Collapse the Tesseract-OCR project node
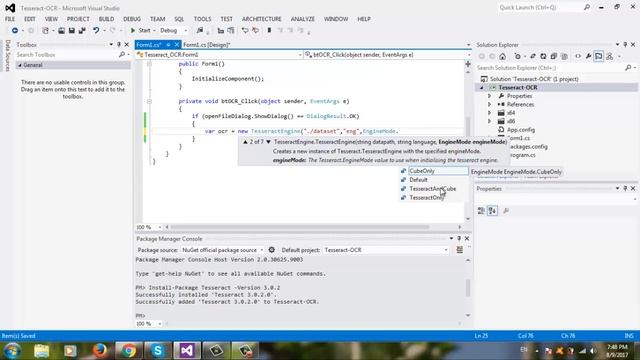The image size is (640, 360). point(482,87)
